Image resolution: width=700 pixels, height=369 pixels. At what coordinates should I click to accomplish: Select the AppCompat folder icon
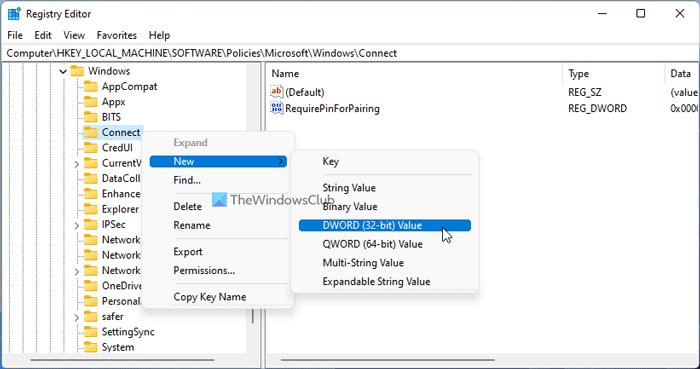coord(91,87)
